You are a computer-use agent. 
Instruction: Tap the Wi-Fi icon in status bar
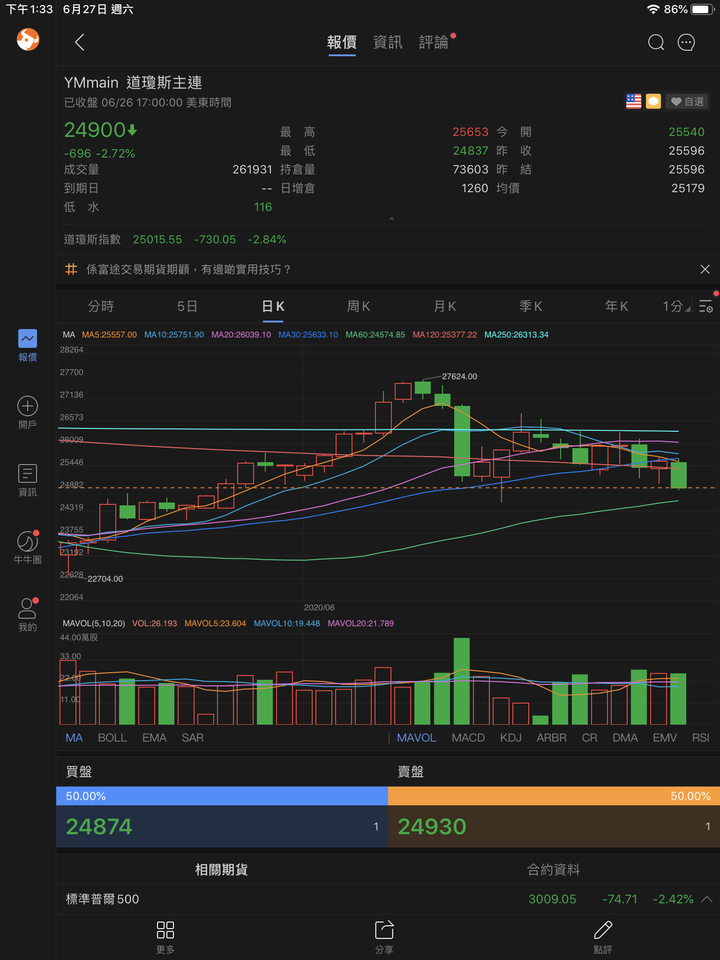click(653, 9)
